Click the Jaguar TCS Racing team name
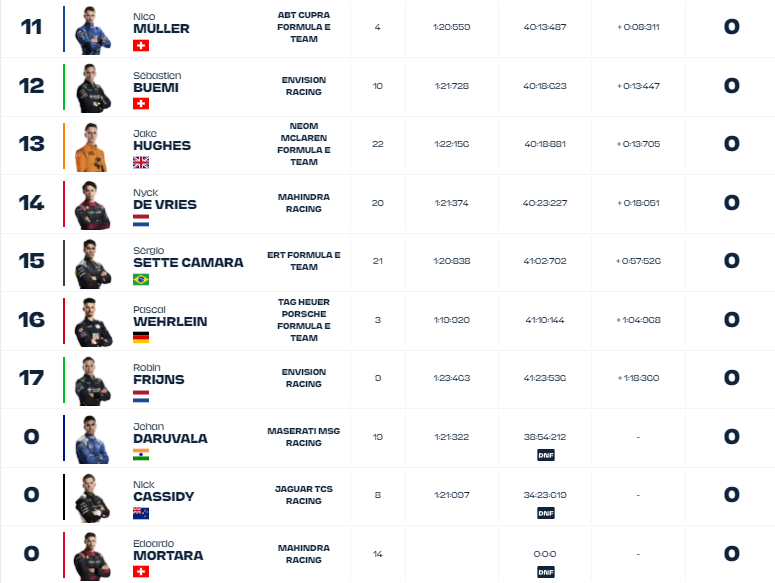 pos(304,495)
